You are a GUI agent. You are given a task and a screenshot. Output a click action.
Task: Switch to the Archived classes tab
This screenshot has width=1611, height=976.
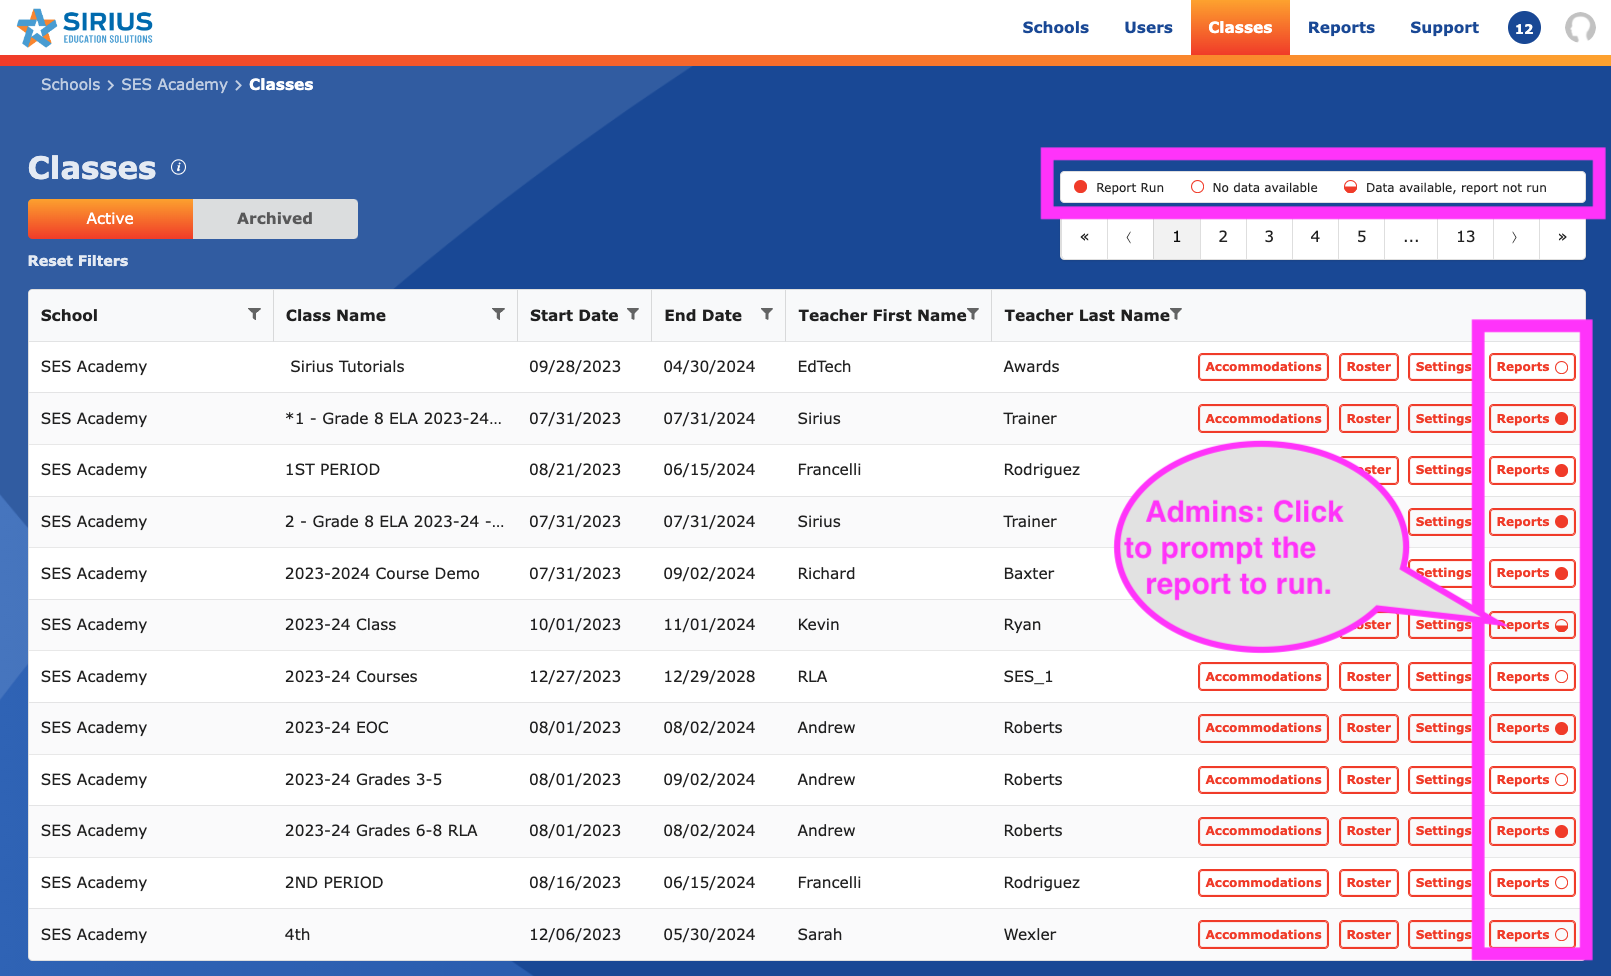click(x=275, y=219)
